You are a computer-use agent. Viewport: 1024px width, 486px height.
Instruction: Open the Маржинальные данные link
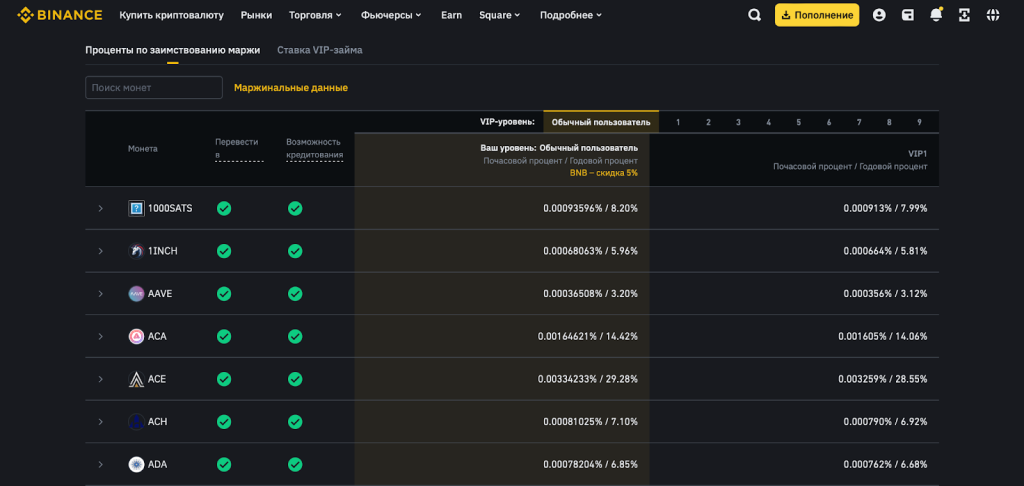[291, 88]
